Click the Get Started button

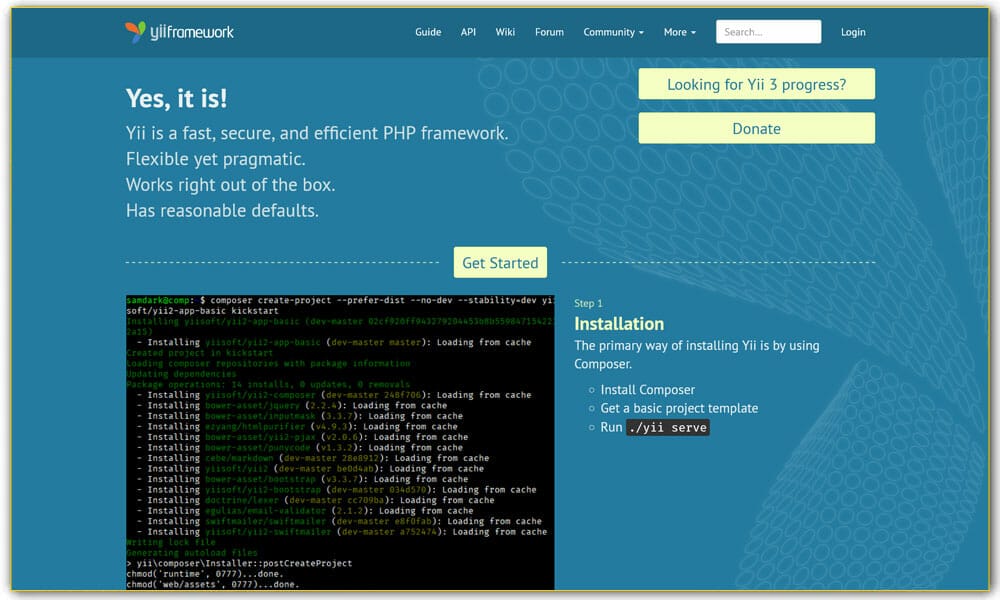(x=500, y=263)
